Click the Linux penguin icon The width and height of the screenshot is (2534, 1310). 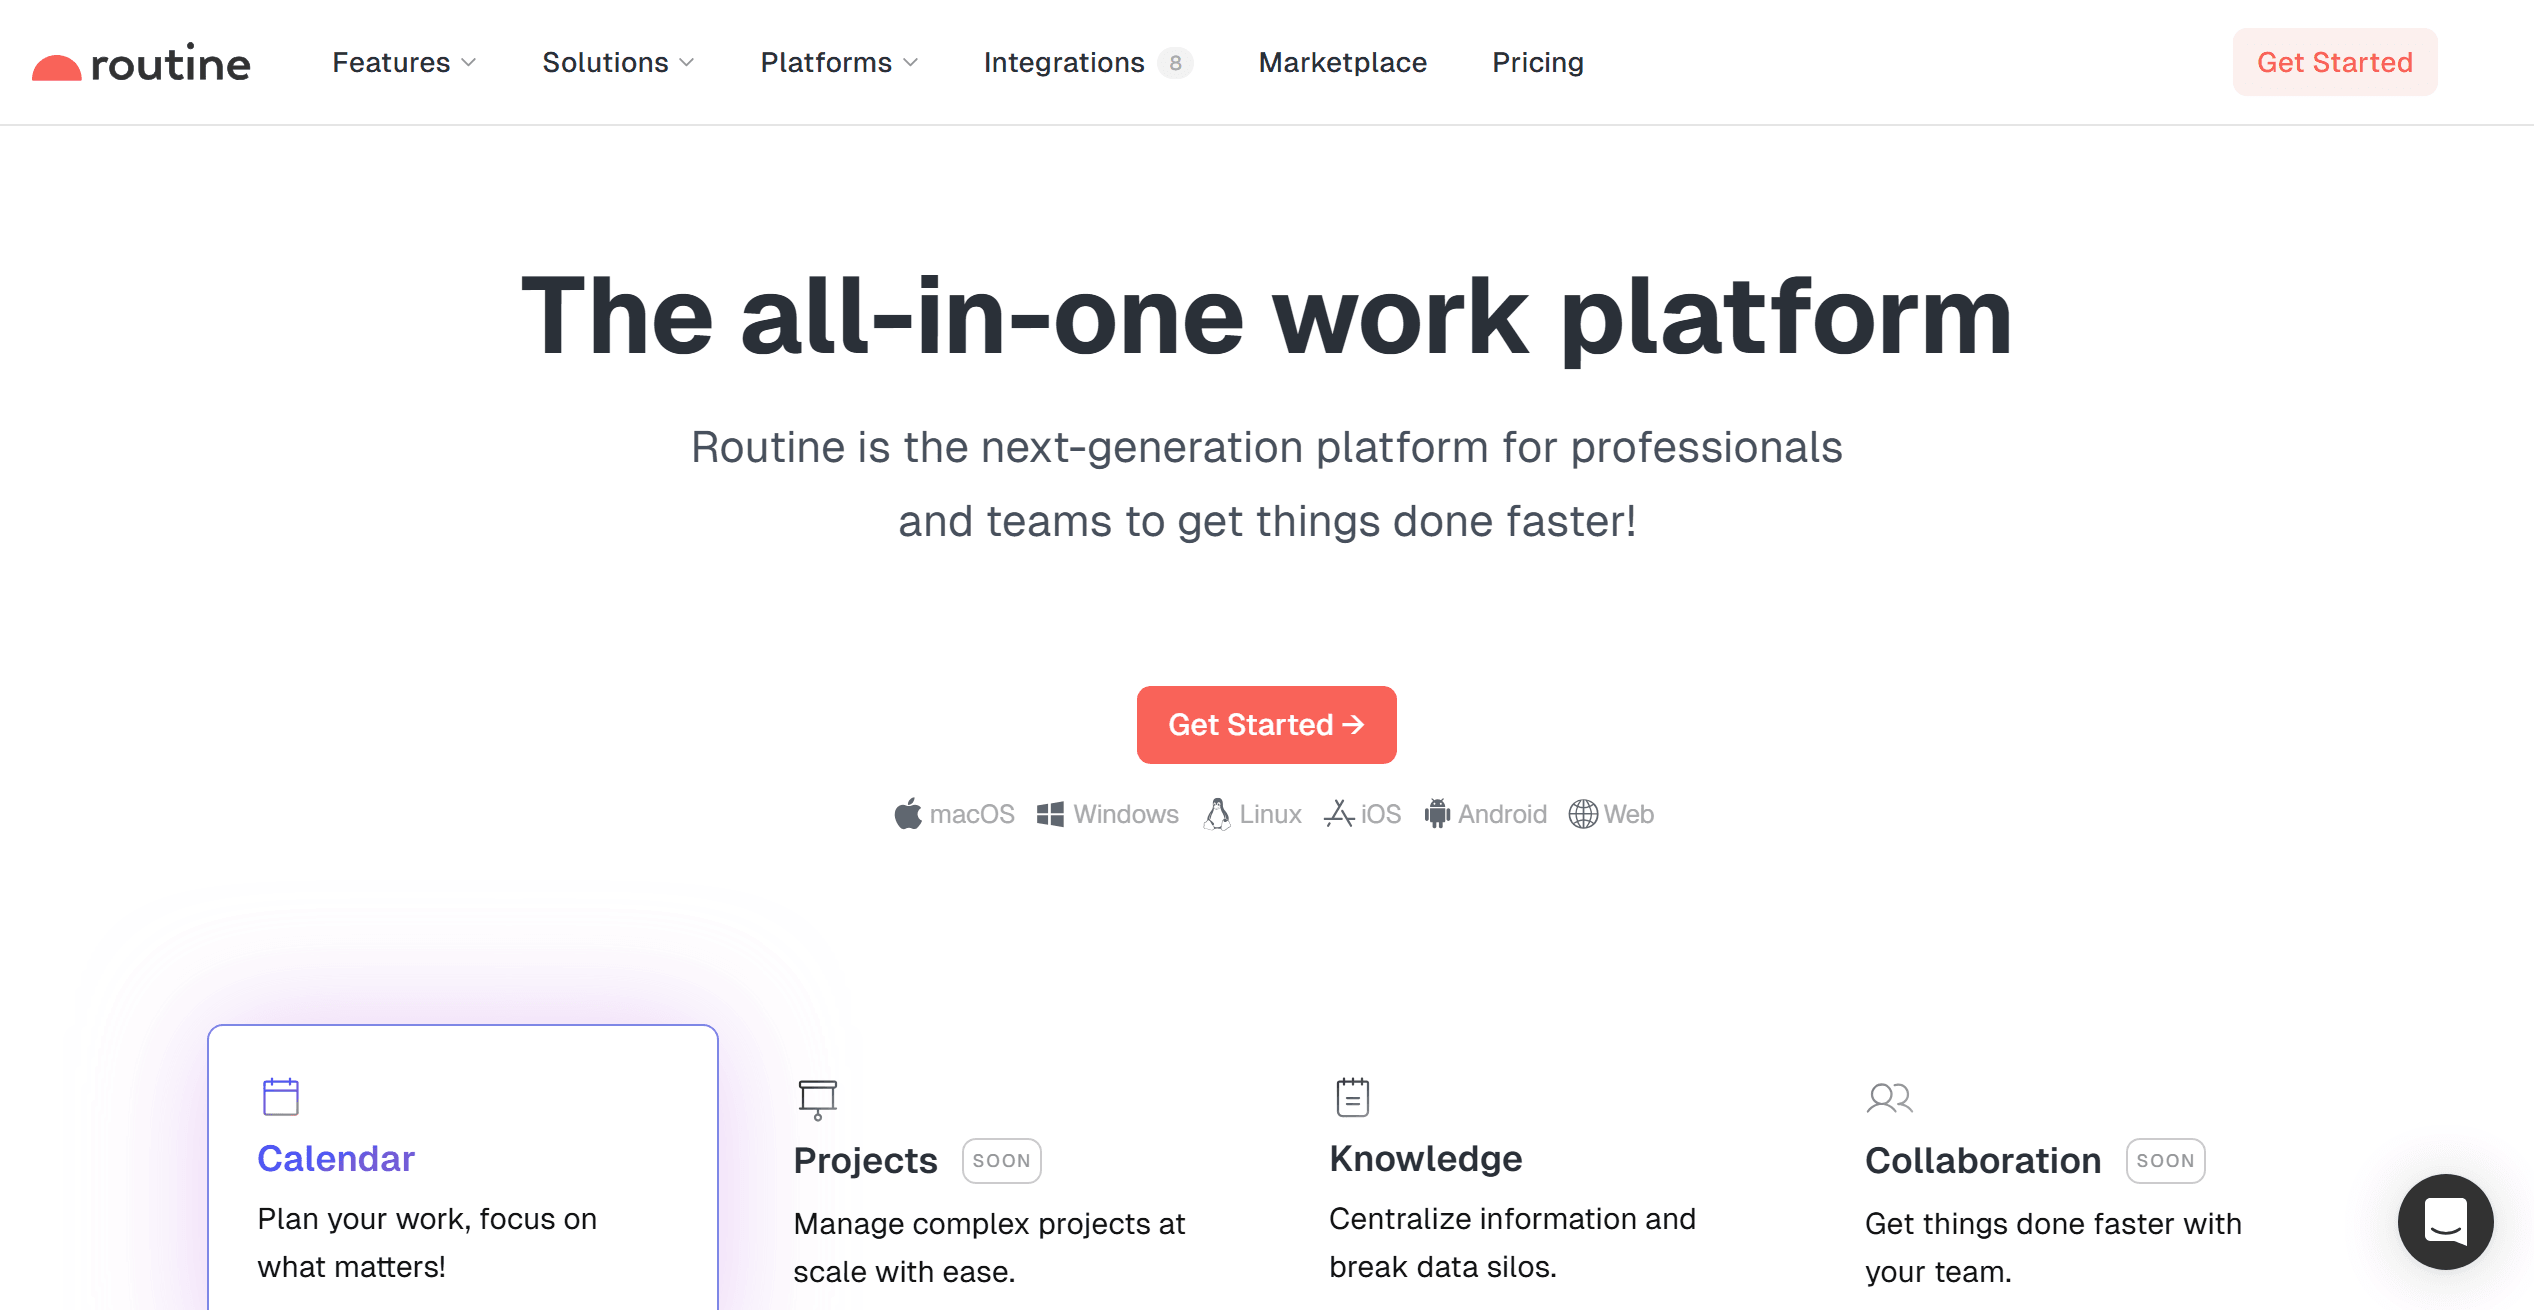[x=1217, y=814]
